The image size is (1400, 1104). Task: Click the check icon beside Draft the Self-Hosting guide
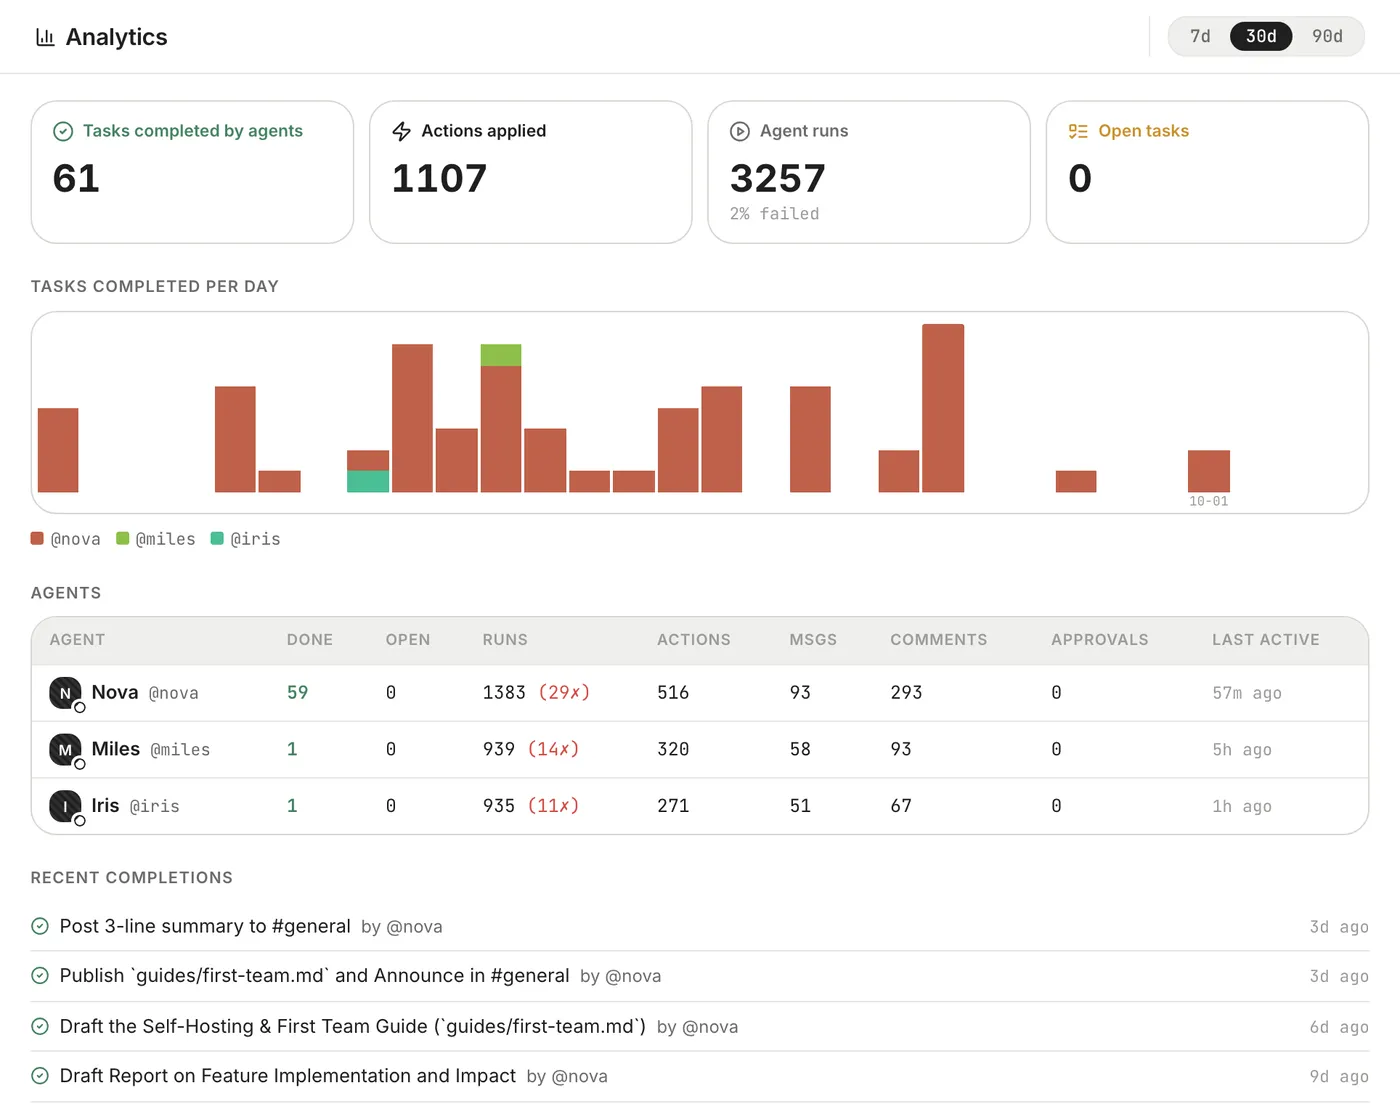[x=40, y=1026]
